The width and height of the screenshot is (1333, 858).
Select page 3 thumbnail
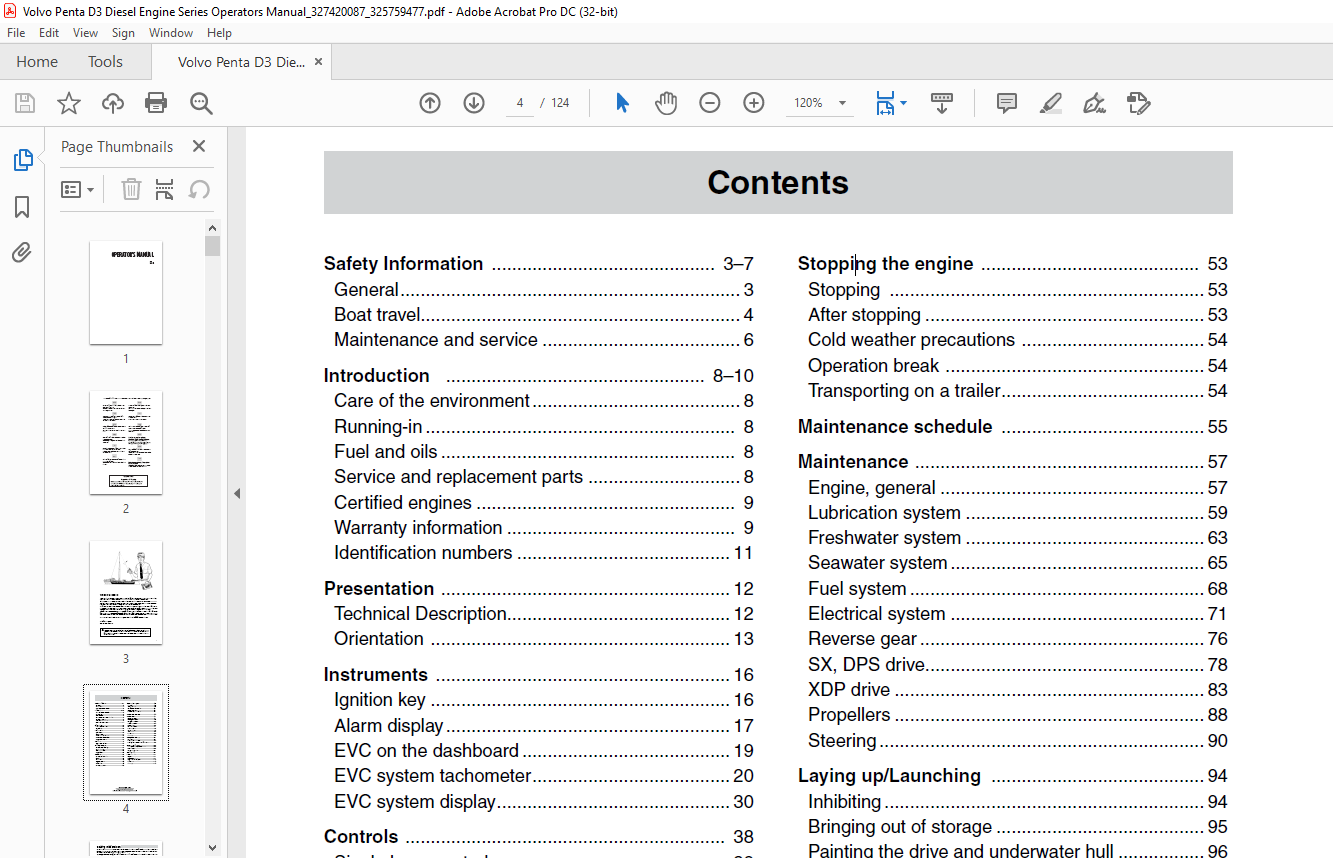(126, 593)
